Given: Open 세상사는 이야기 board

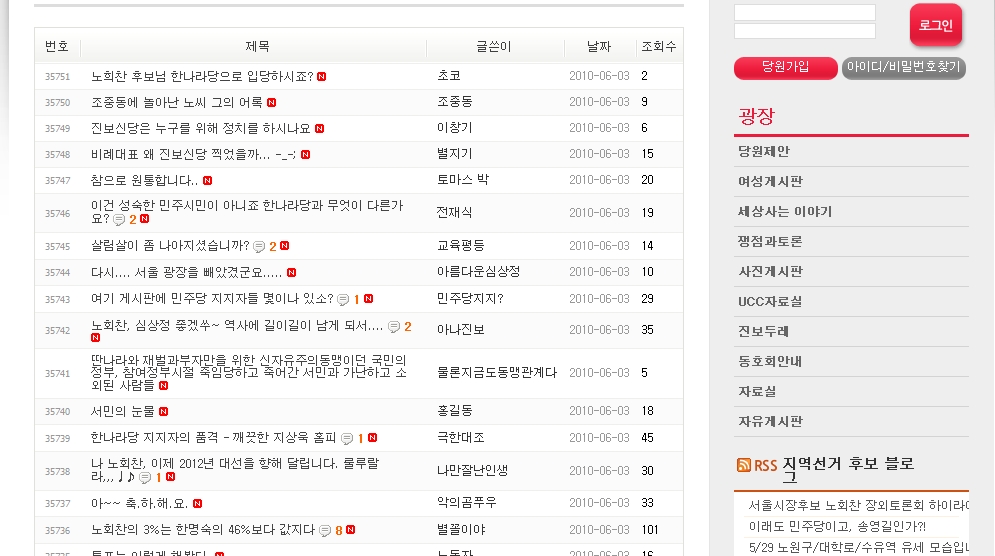Looking at the screenshot, I should pyautogui.click(x=785, y=211).
